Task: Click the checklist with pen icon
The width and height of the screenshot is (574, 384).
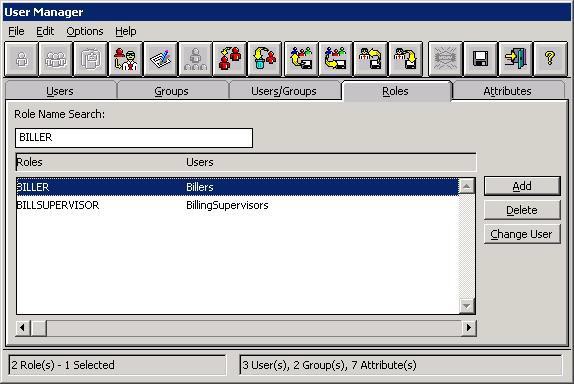Action: 160,59
